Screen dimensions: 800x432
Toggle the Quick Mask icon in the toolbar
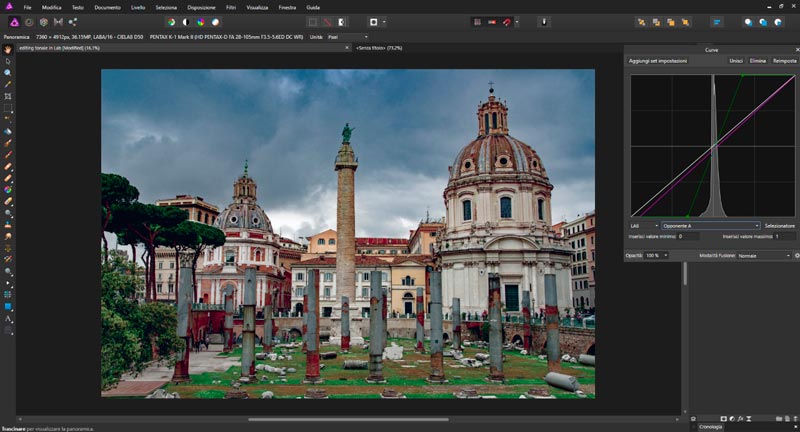(x=373, y=22)
